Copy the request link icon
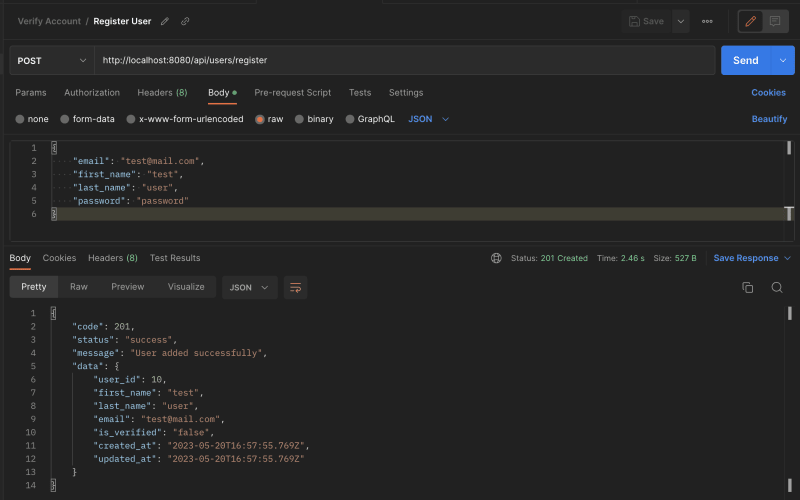Image resolution: width=800 pixels, height=500 pixels. point(185,21)
